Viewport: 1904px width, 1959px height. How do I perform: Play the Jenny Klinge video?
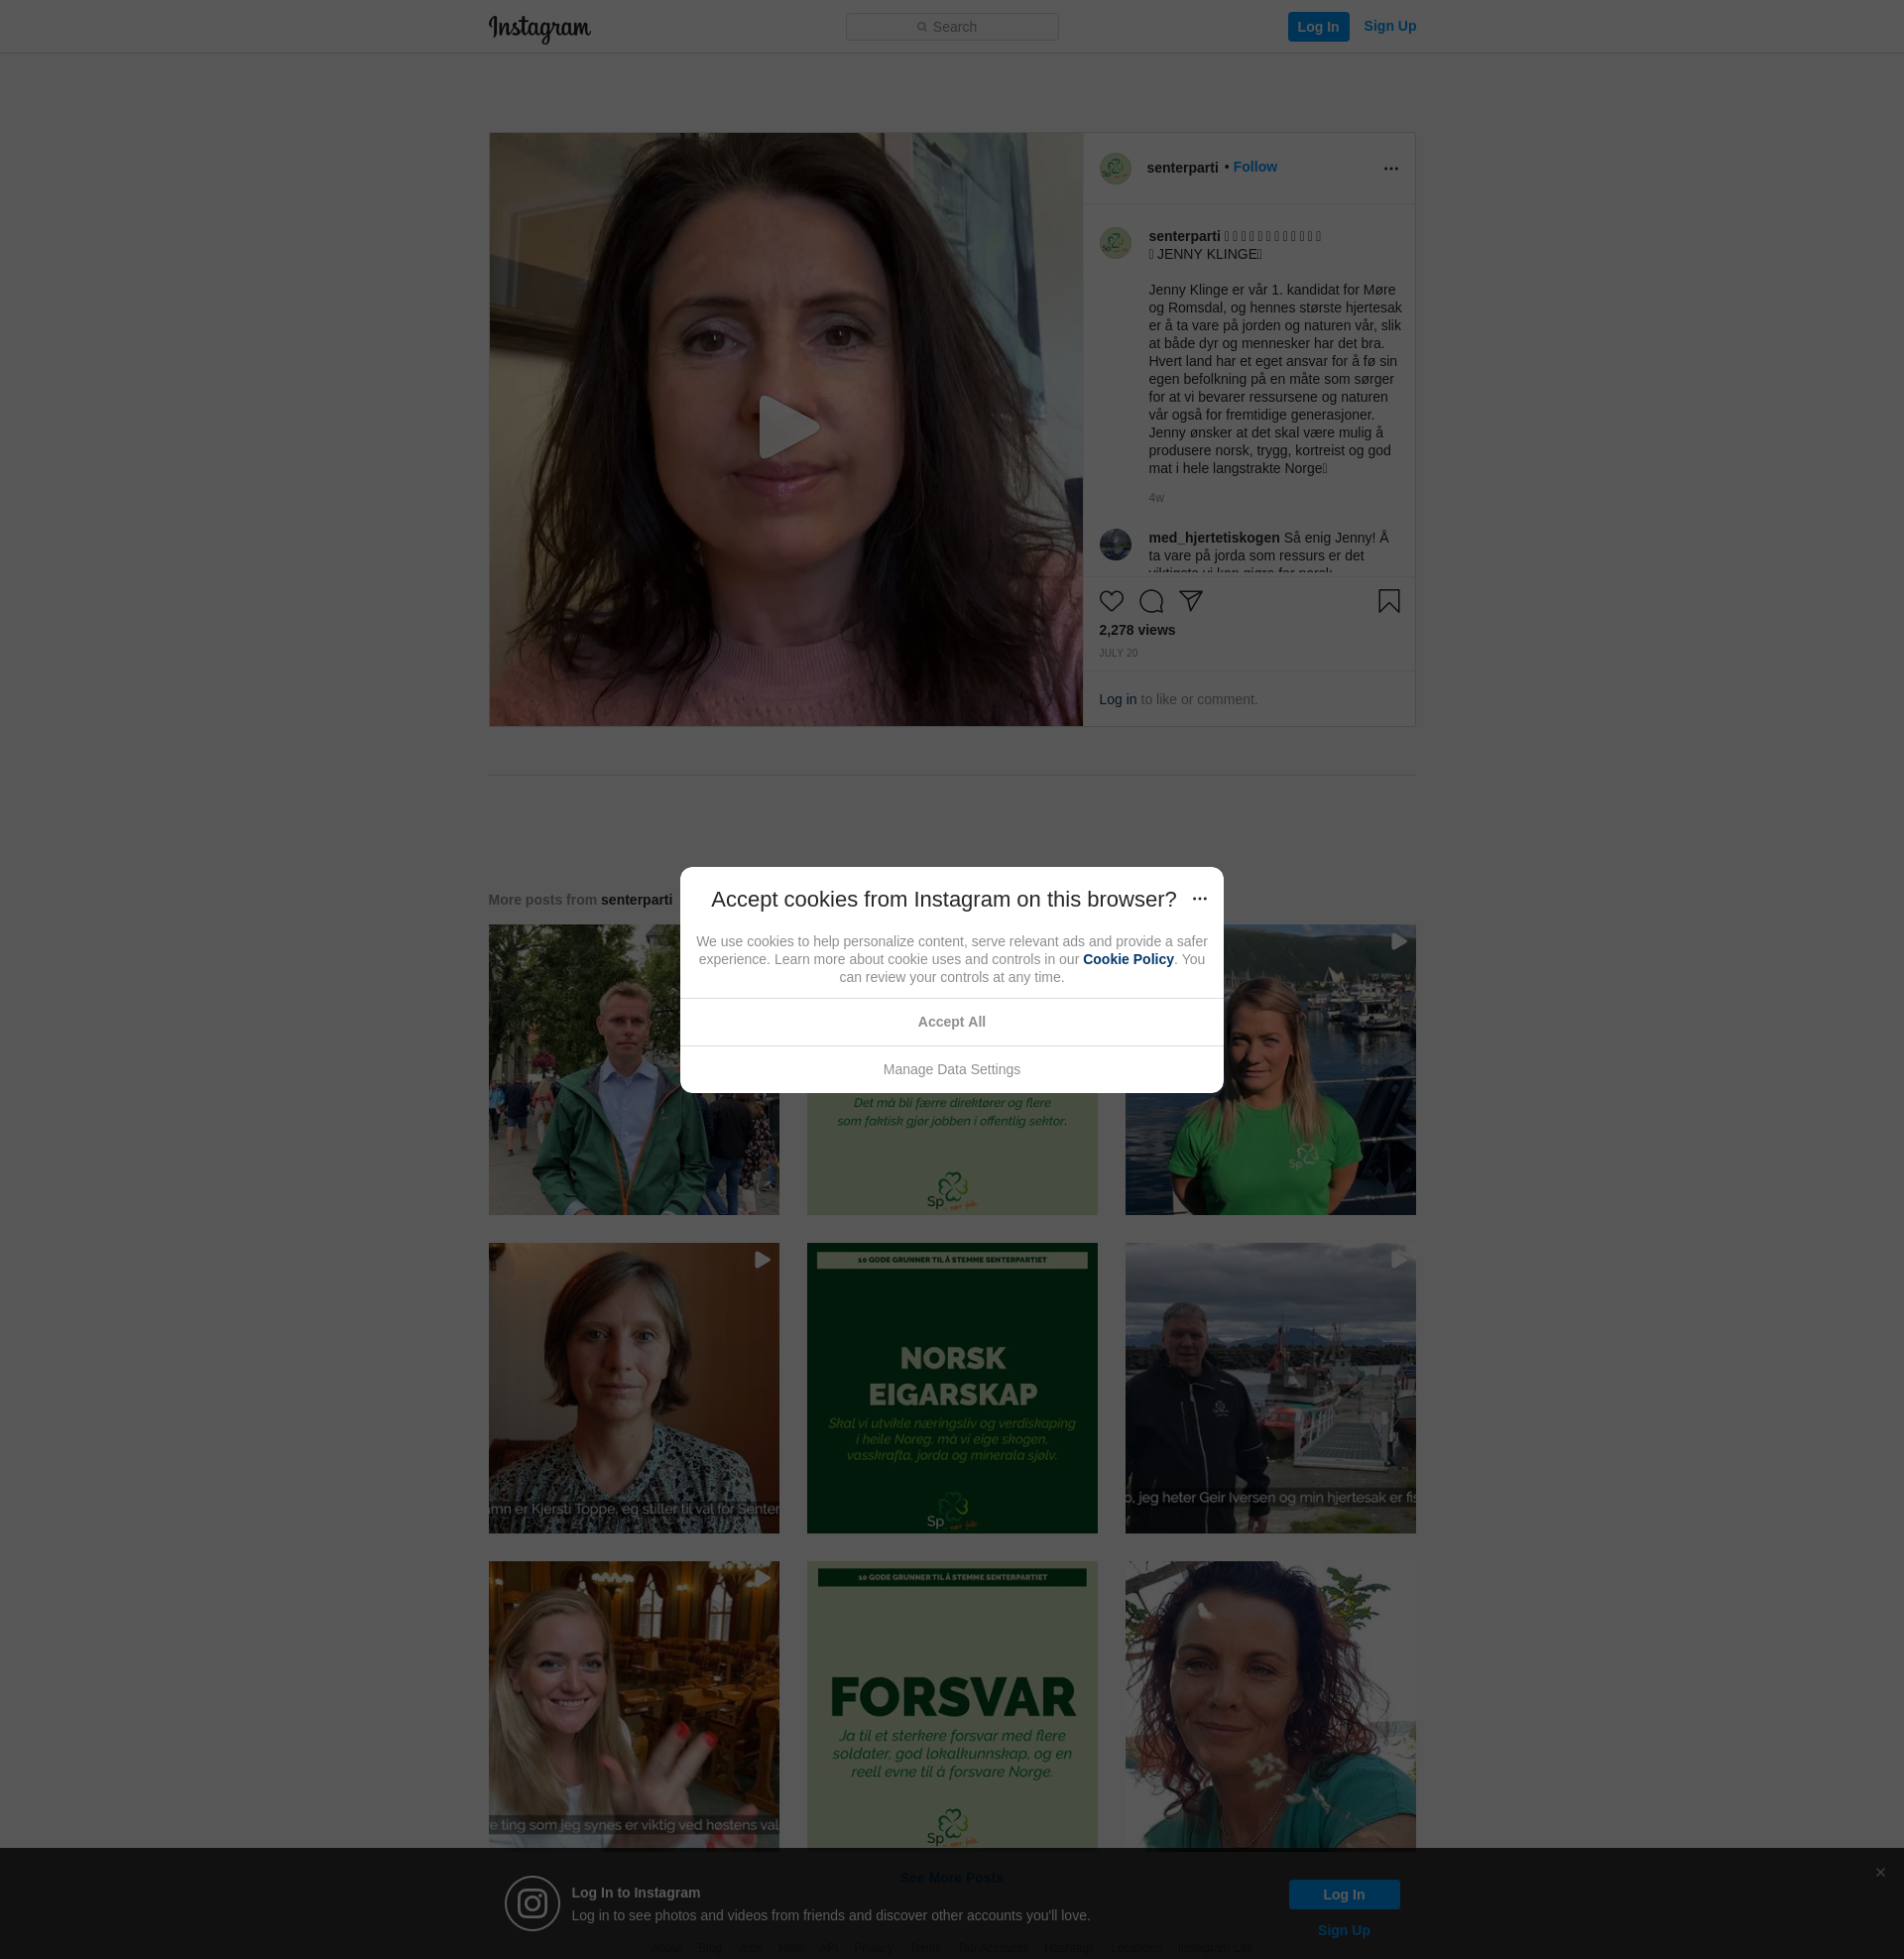coord(786,428)
